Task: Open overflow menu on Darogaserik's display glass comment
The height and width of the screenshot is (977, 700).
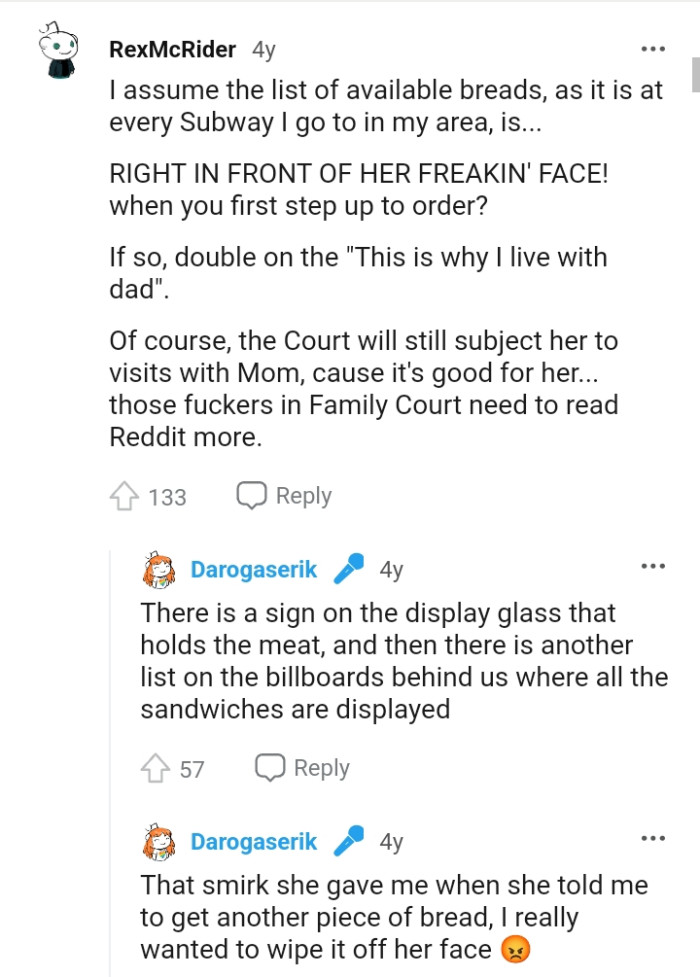Action: (652, 567)
